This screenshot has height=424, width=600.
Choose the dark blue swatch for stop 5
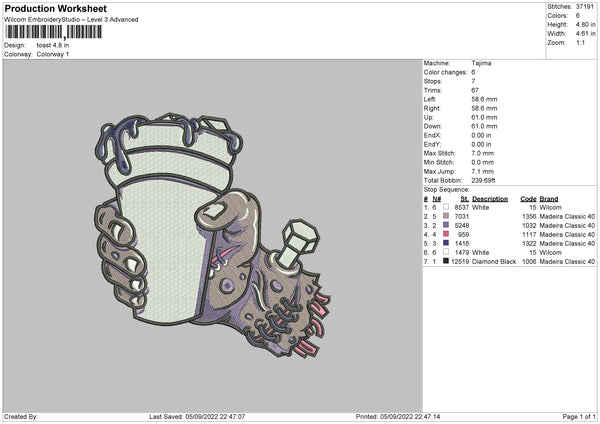(x=444, y=243)
